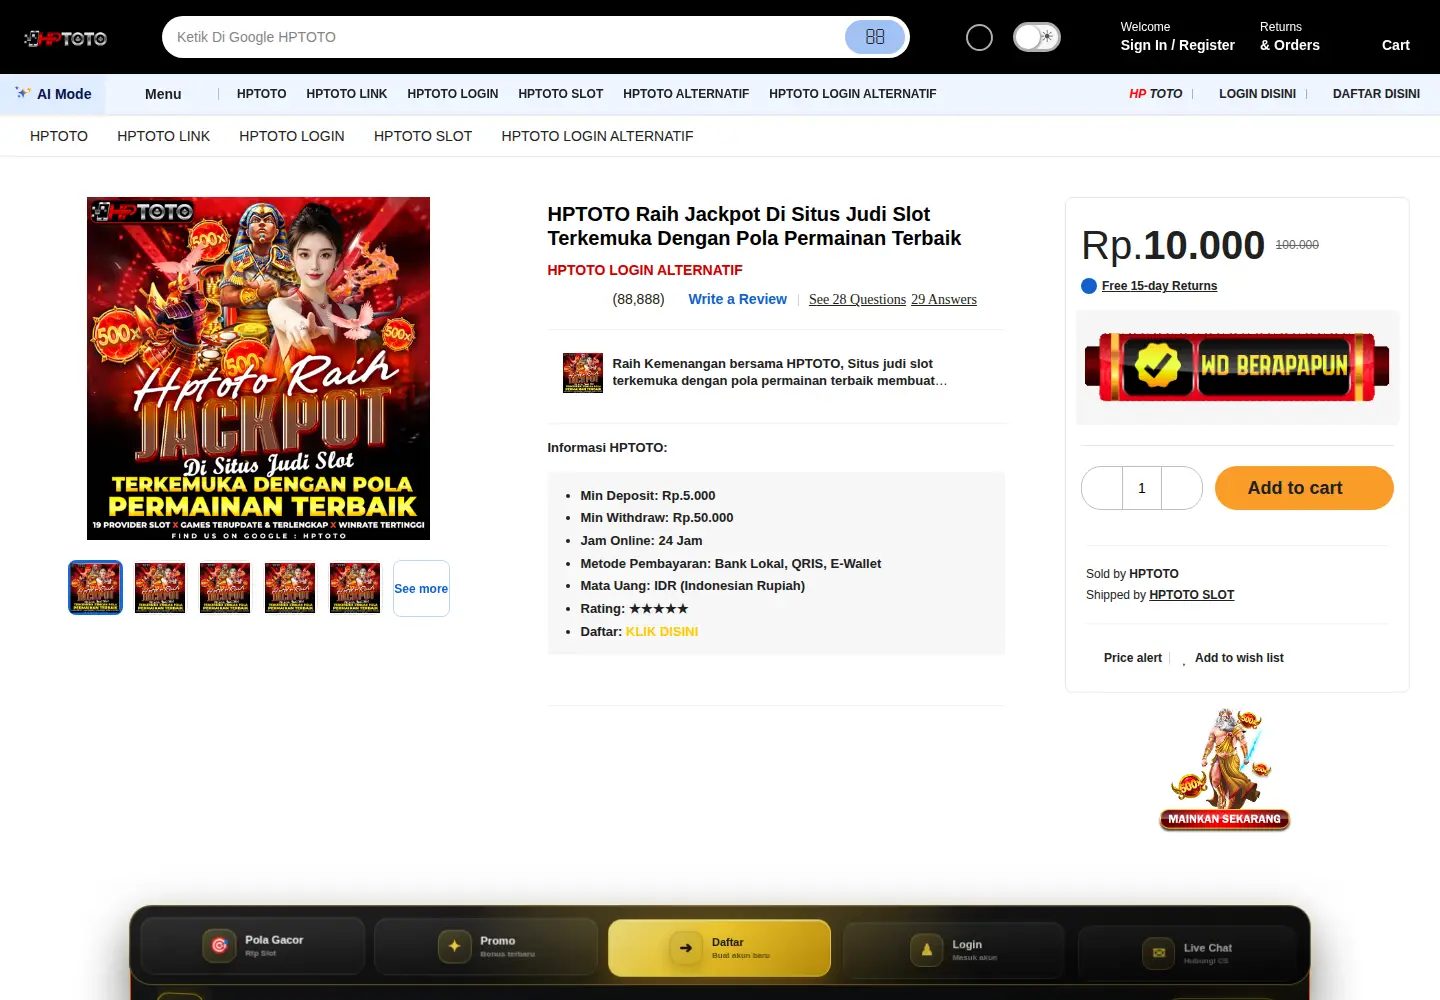Screen dimensions: 1440x1000
Task: Click the MAINKAN SEKARANG character image
Action: (1225, 769)
